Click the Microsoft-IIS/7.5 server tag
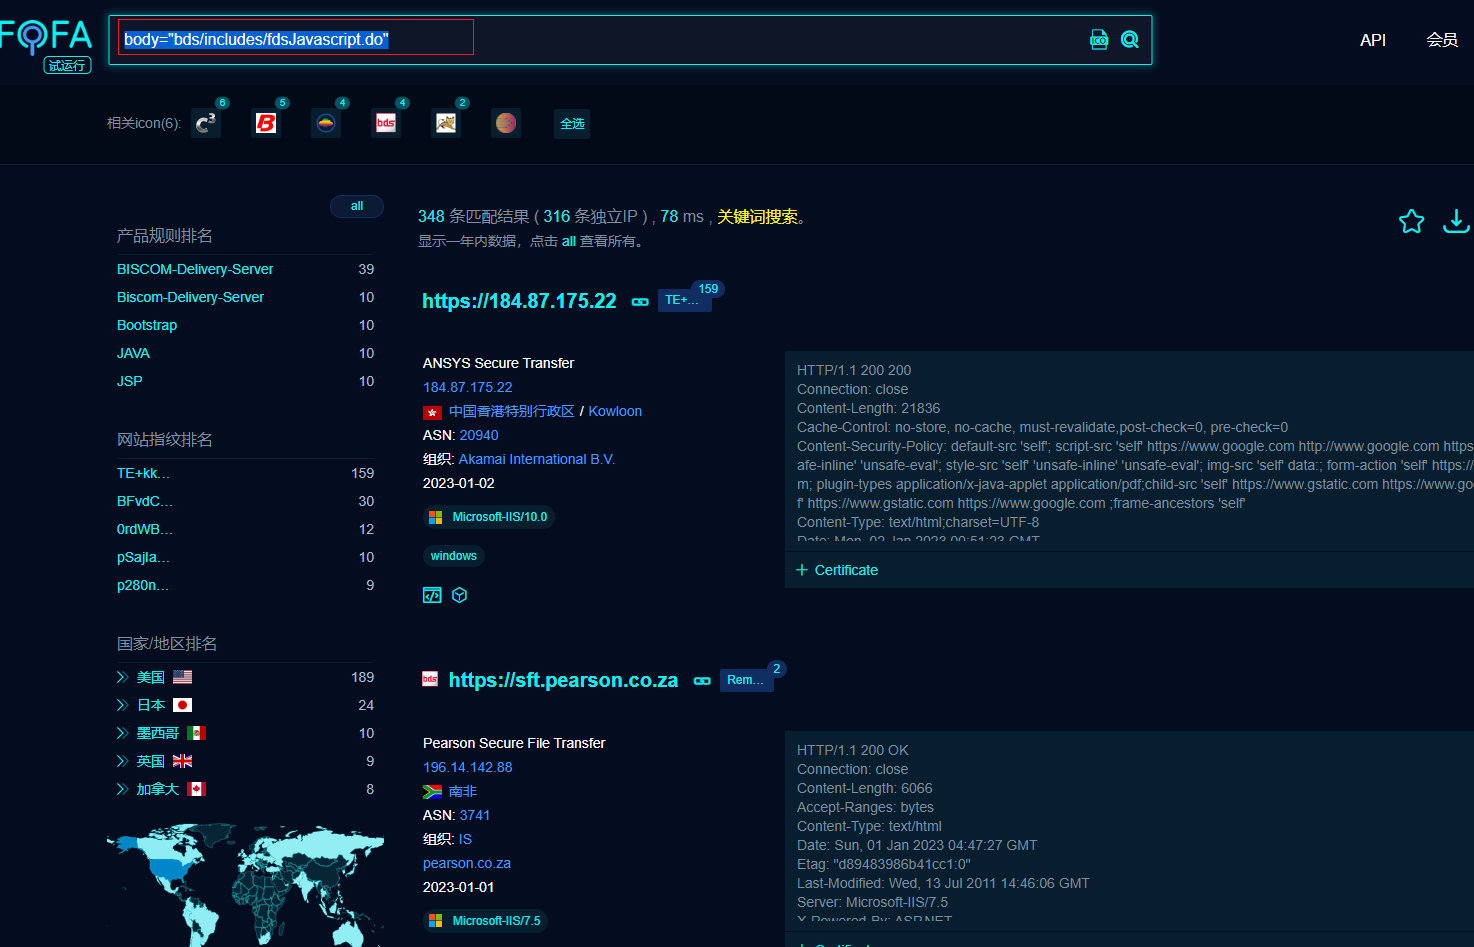Viewport: 1474px width, 947px height. tap(485, 921)
